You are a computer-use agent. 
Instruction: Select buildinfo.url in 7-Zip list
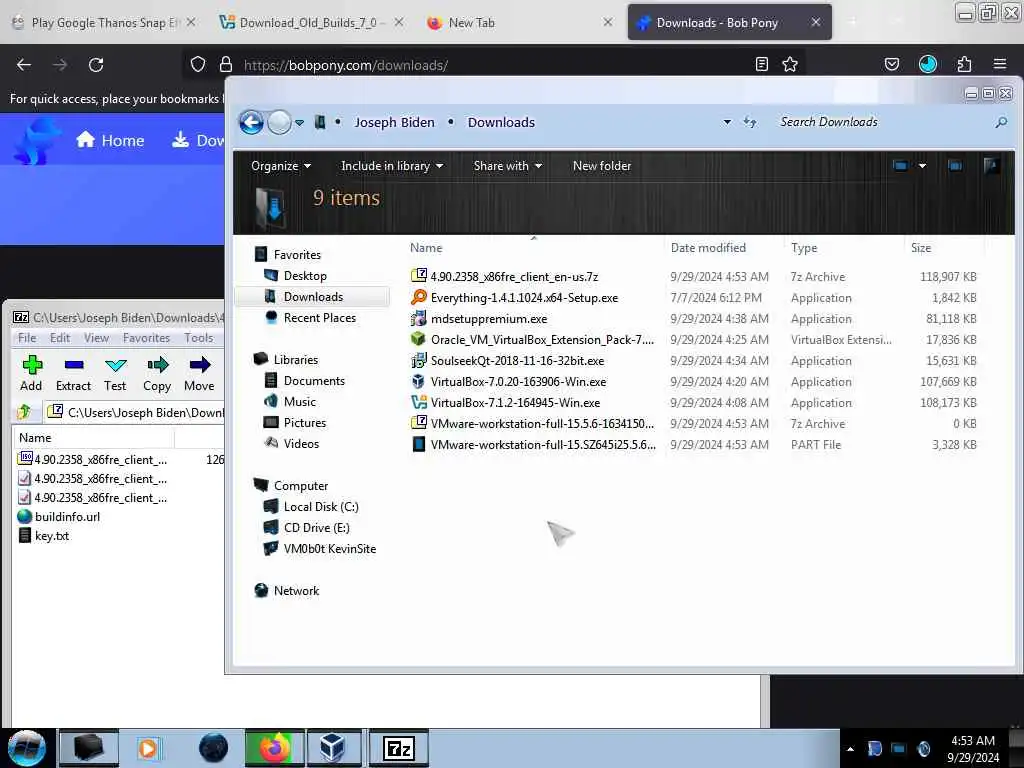(x=67, y=516)
